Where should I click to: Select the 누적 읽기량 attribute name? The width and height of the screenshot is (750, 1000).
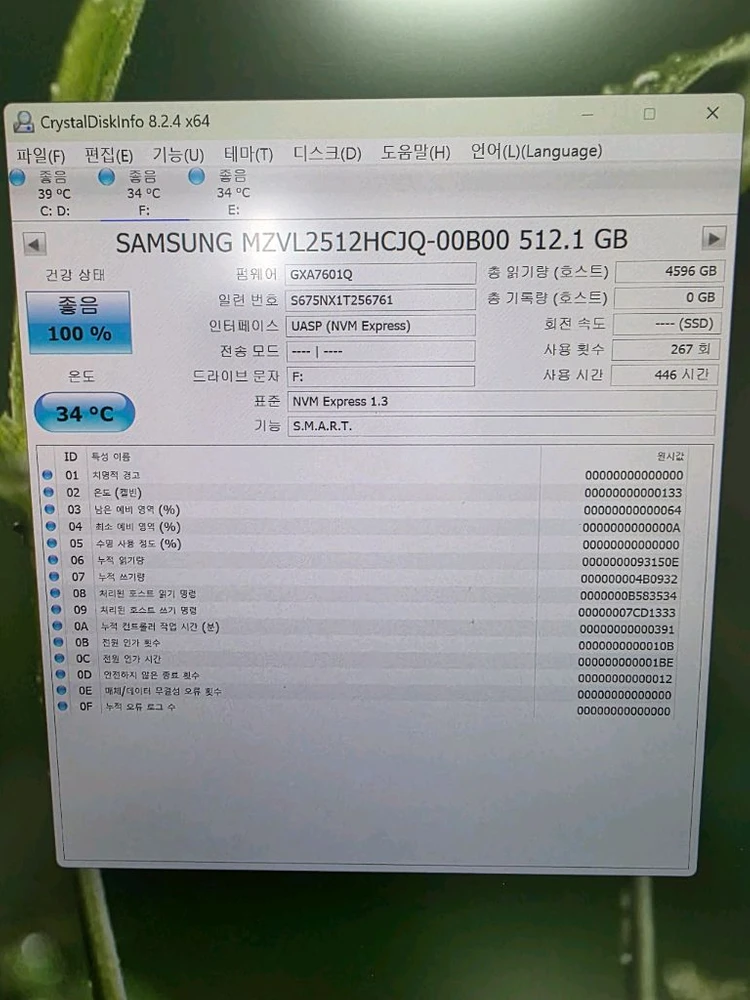121,560
